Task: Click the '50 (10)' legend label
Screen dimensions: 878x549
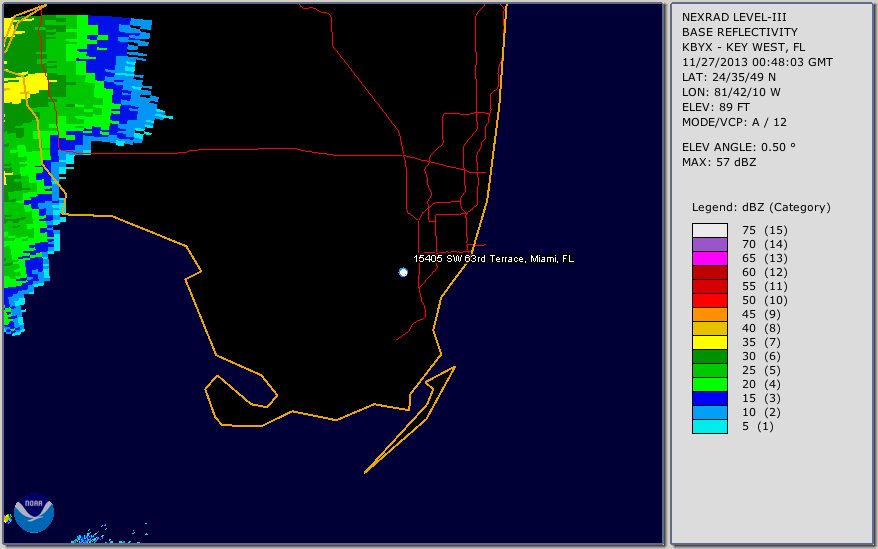Action: 765,300
